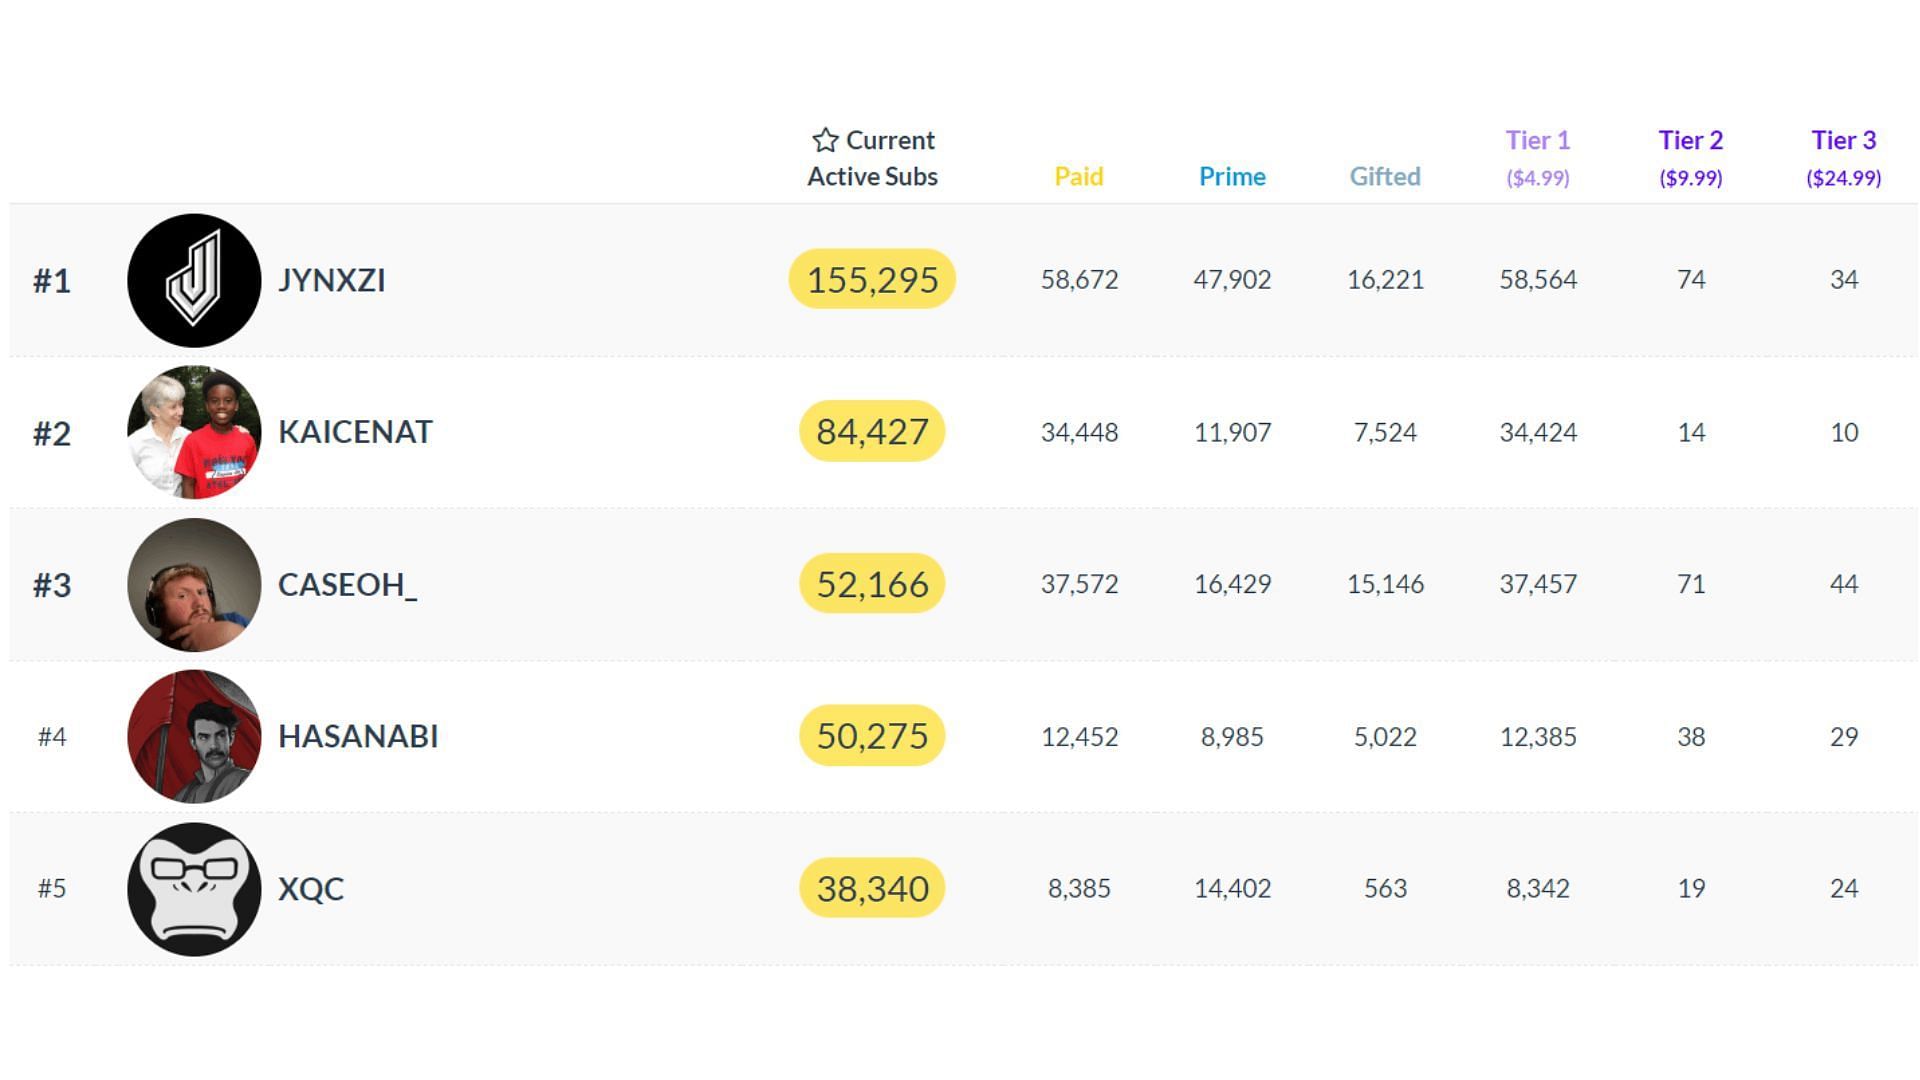1920x1080 pixels.
Task: Click XQC's gorilla avatar icon
Action: pyautogui.click(x=194, y=889)
